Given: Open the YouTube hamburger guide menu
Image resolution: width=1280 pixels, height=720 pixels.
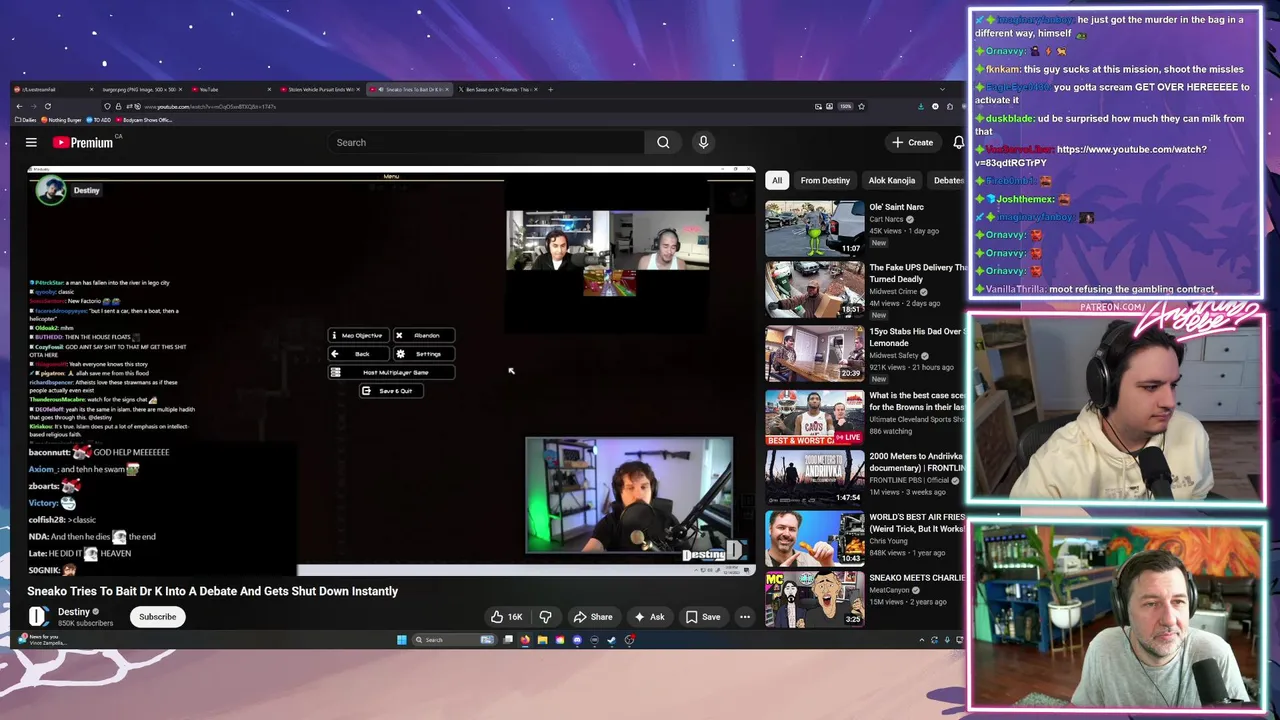Looking at the screenshot, I should coord(31,142).
